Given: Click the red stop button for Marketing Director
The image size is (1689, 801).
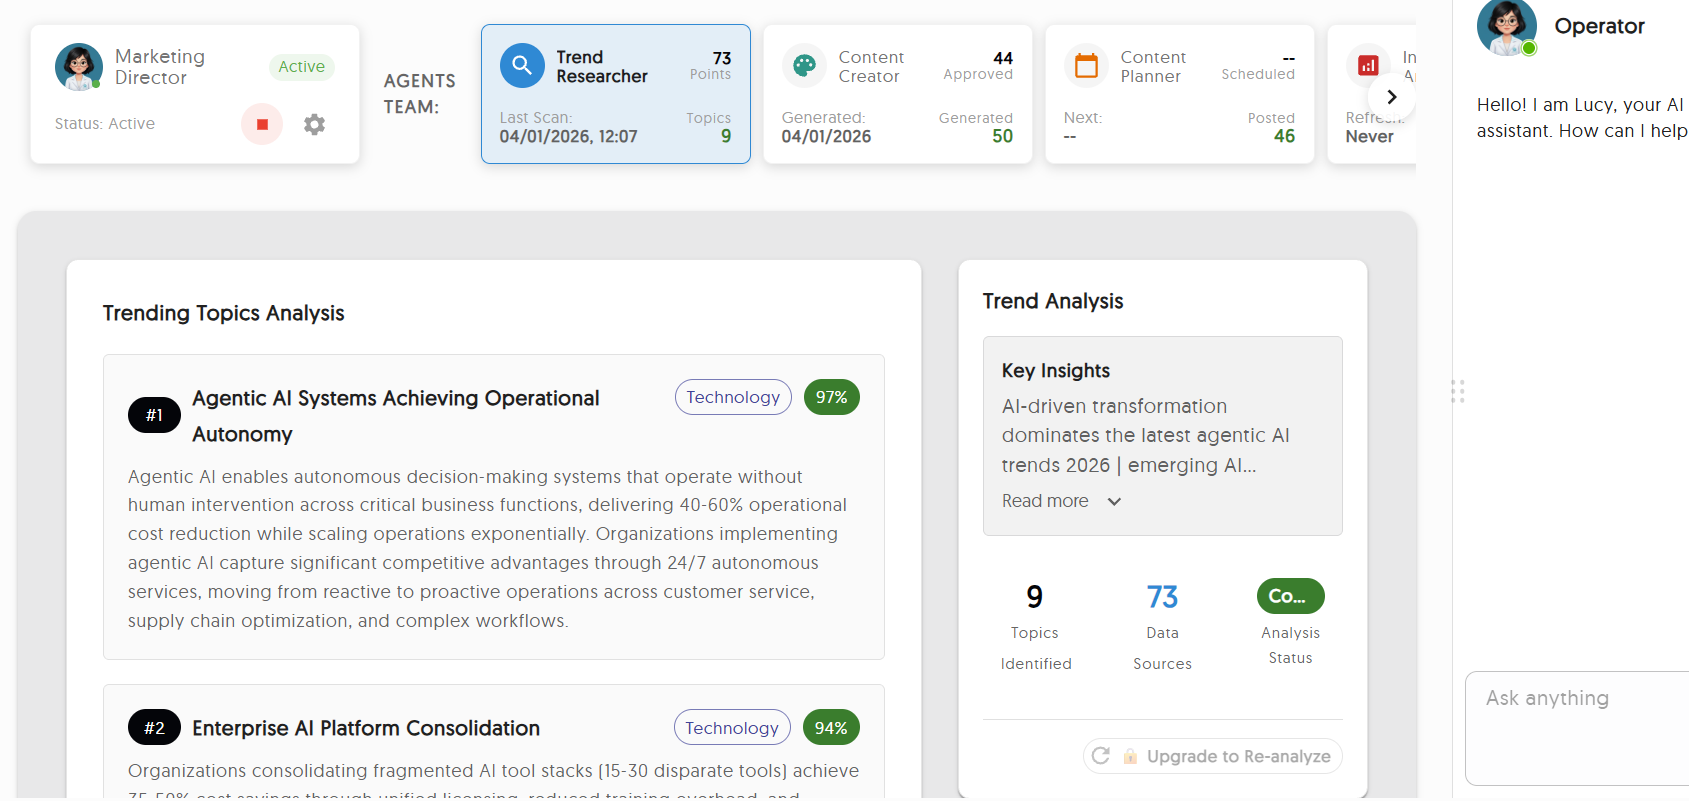Looking at the screenshot, I should [x=262, y=125].
